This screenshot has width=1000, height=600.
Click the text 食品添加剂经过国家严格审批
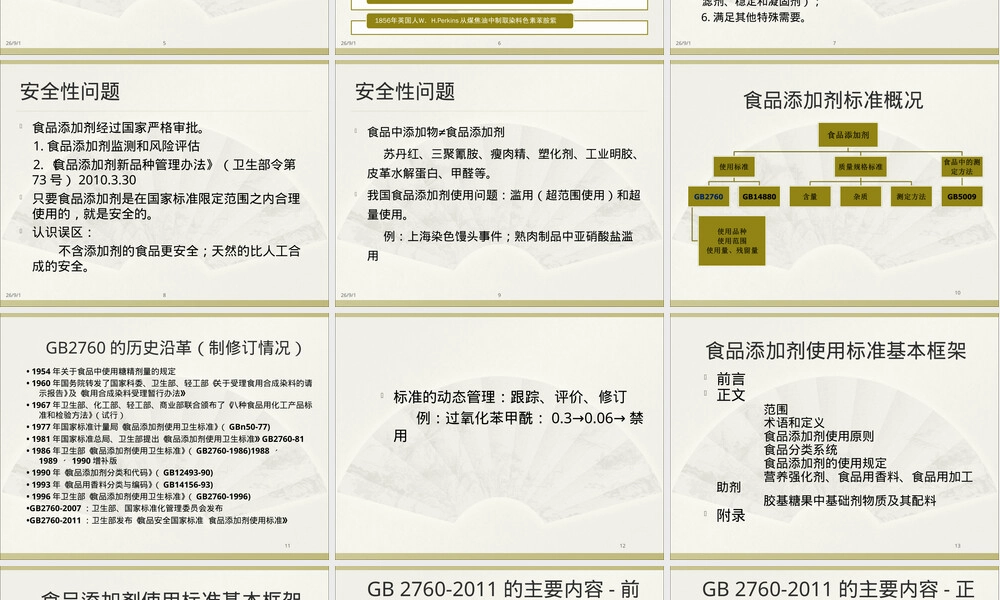point(119,128)
